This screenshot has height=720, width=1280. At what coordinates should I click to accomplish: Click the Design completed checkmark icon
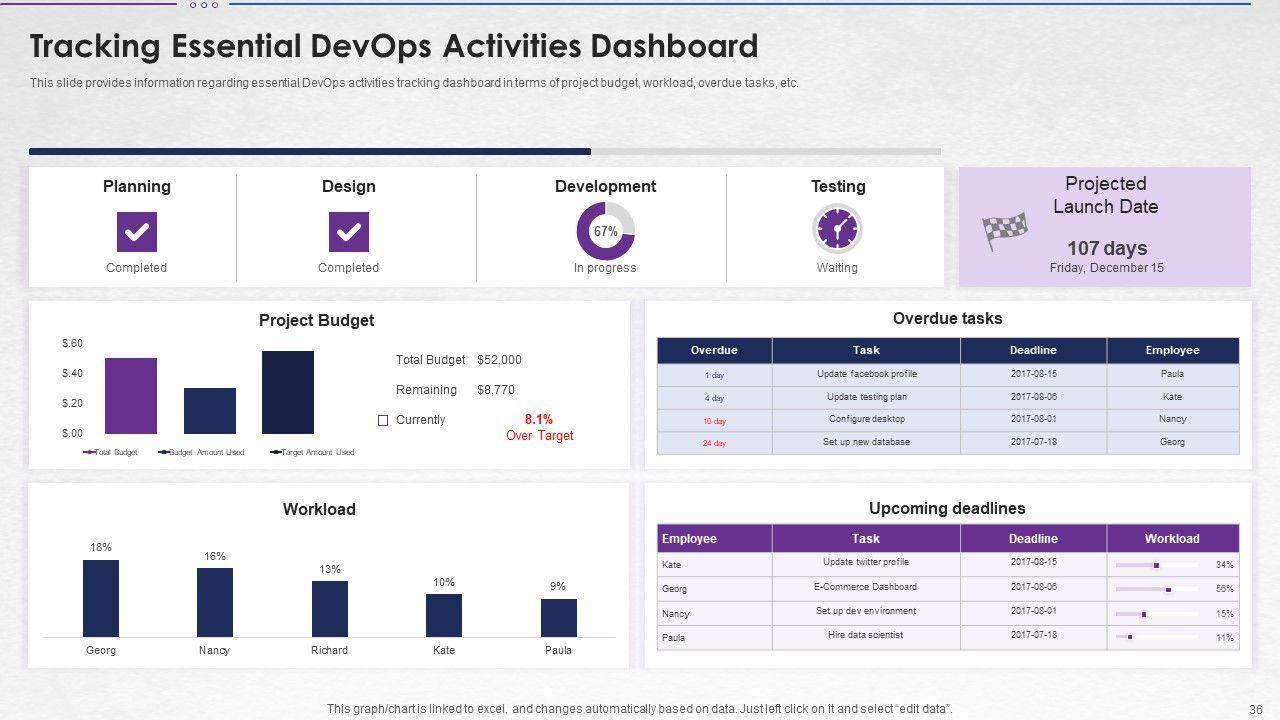[348, 232]
